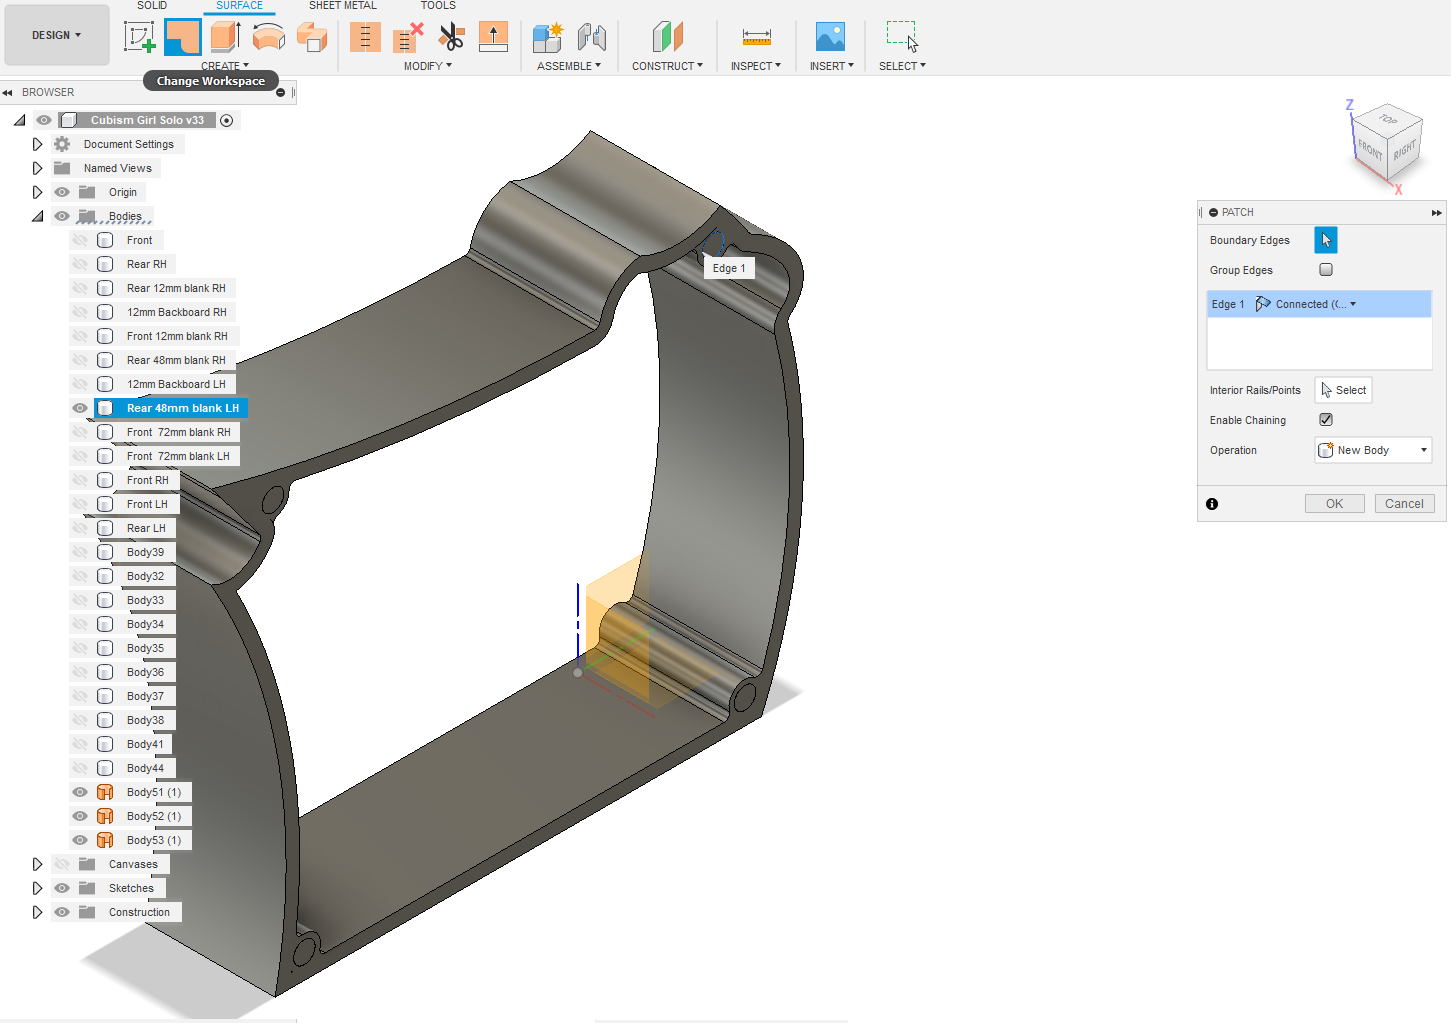Click the browser panel collapse arrows
Image resolution: width=1451 pixels, height=1023 pixels.
coord(8,92)
